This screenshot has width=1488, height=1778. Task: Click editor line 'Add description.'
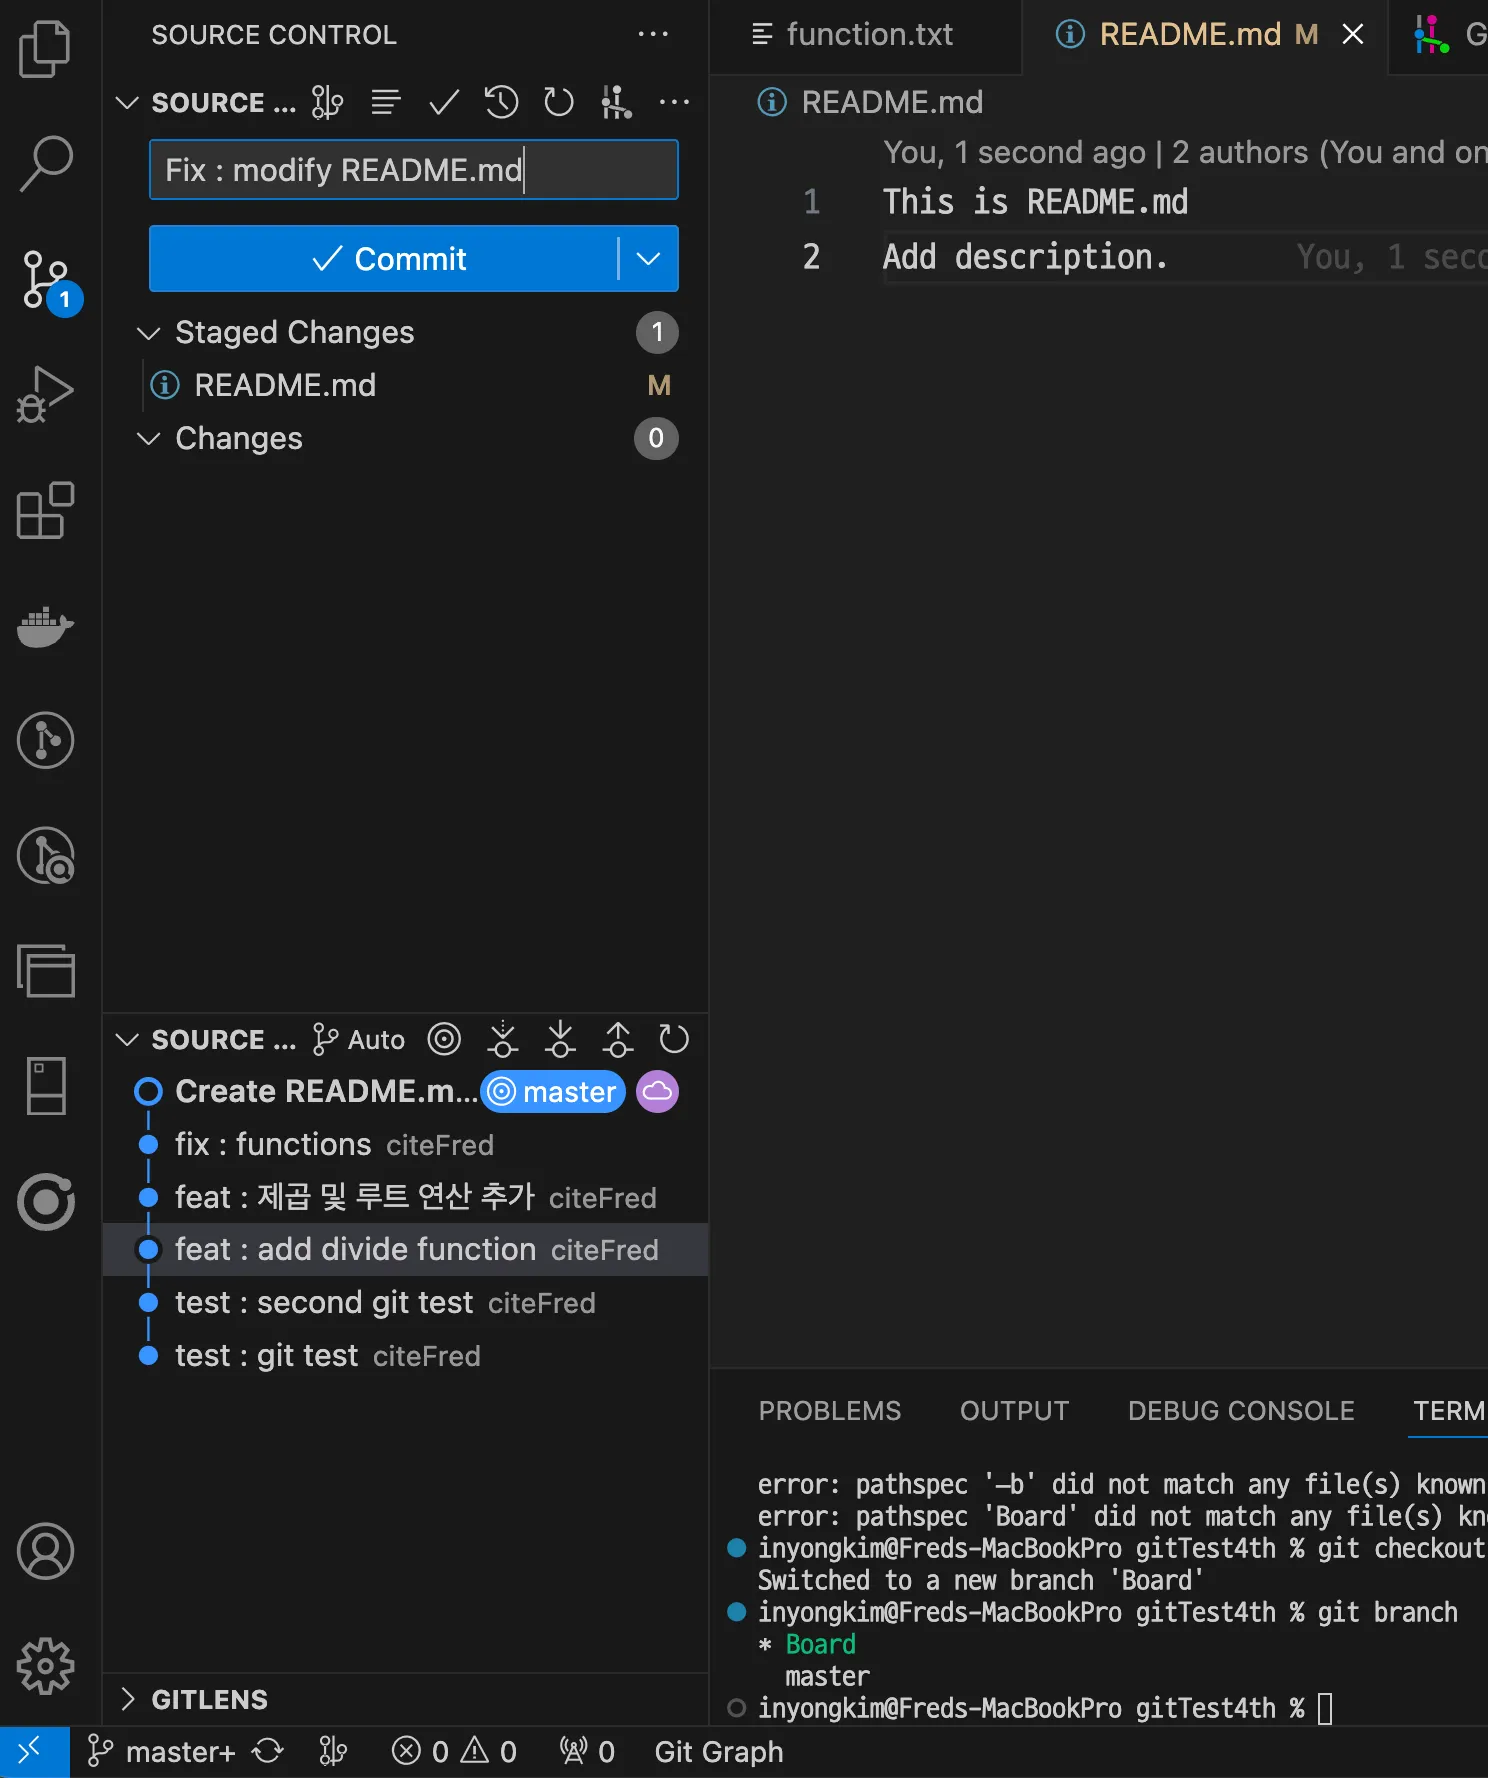pyautogui.click(x=1025, y=257)
